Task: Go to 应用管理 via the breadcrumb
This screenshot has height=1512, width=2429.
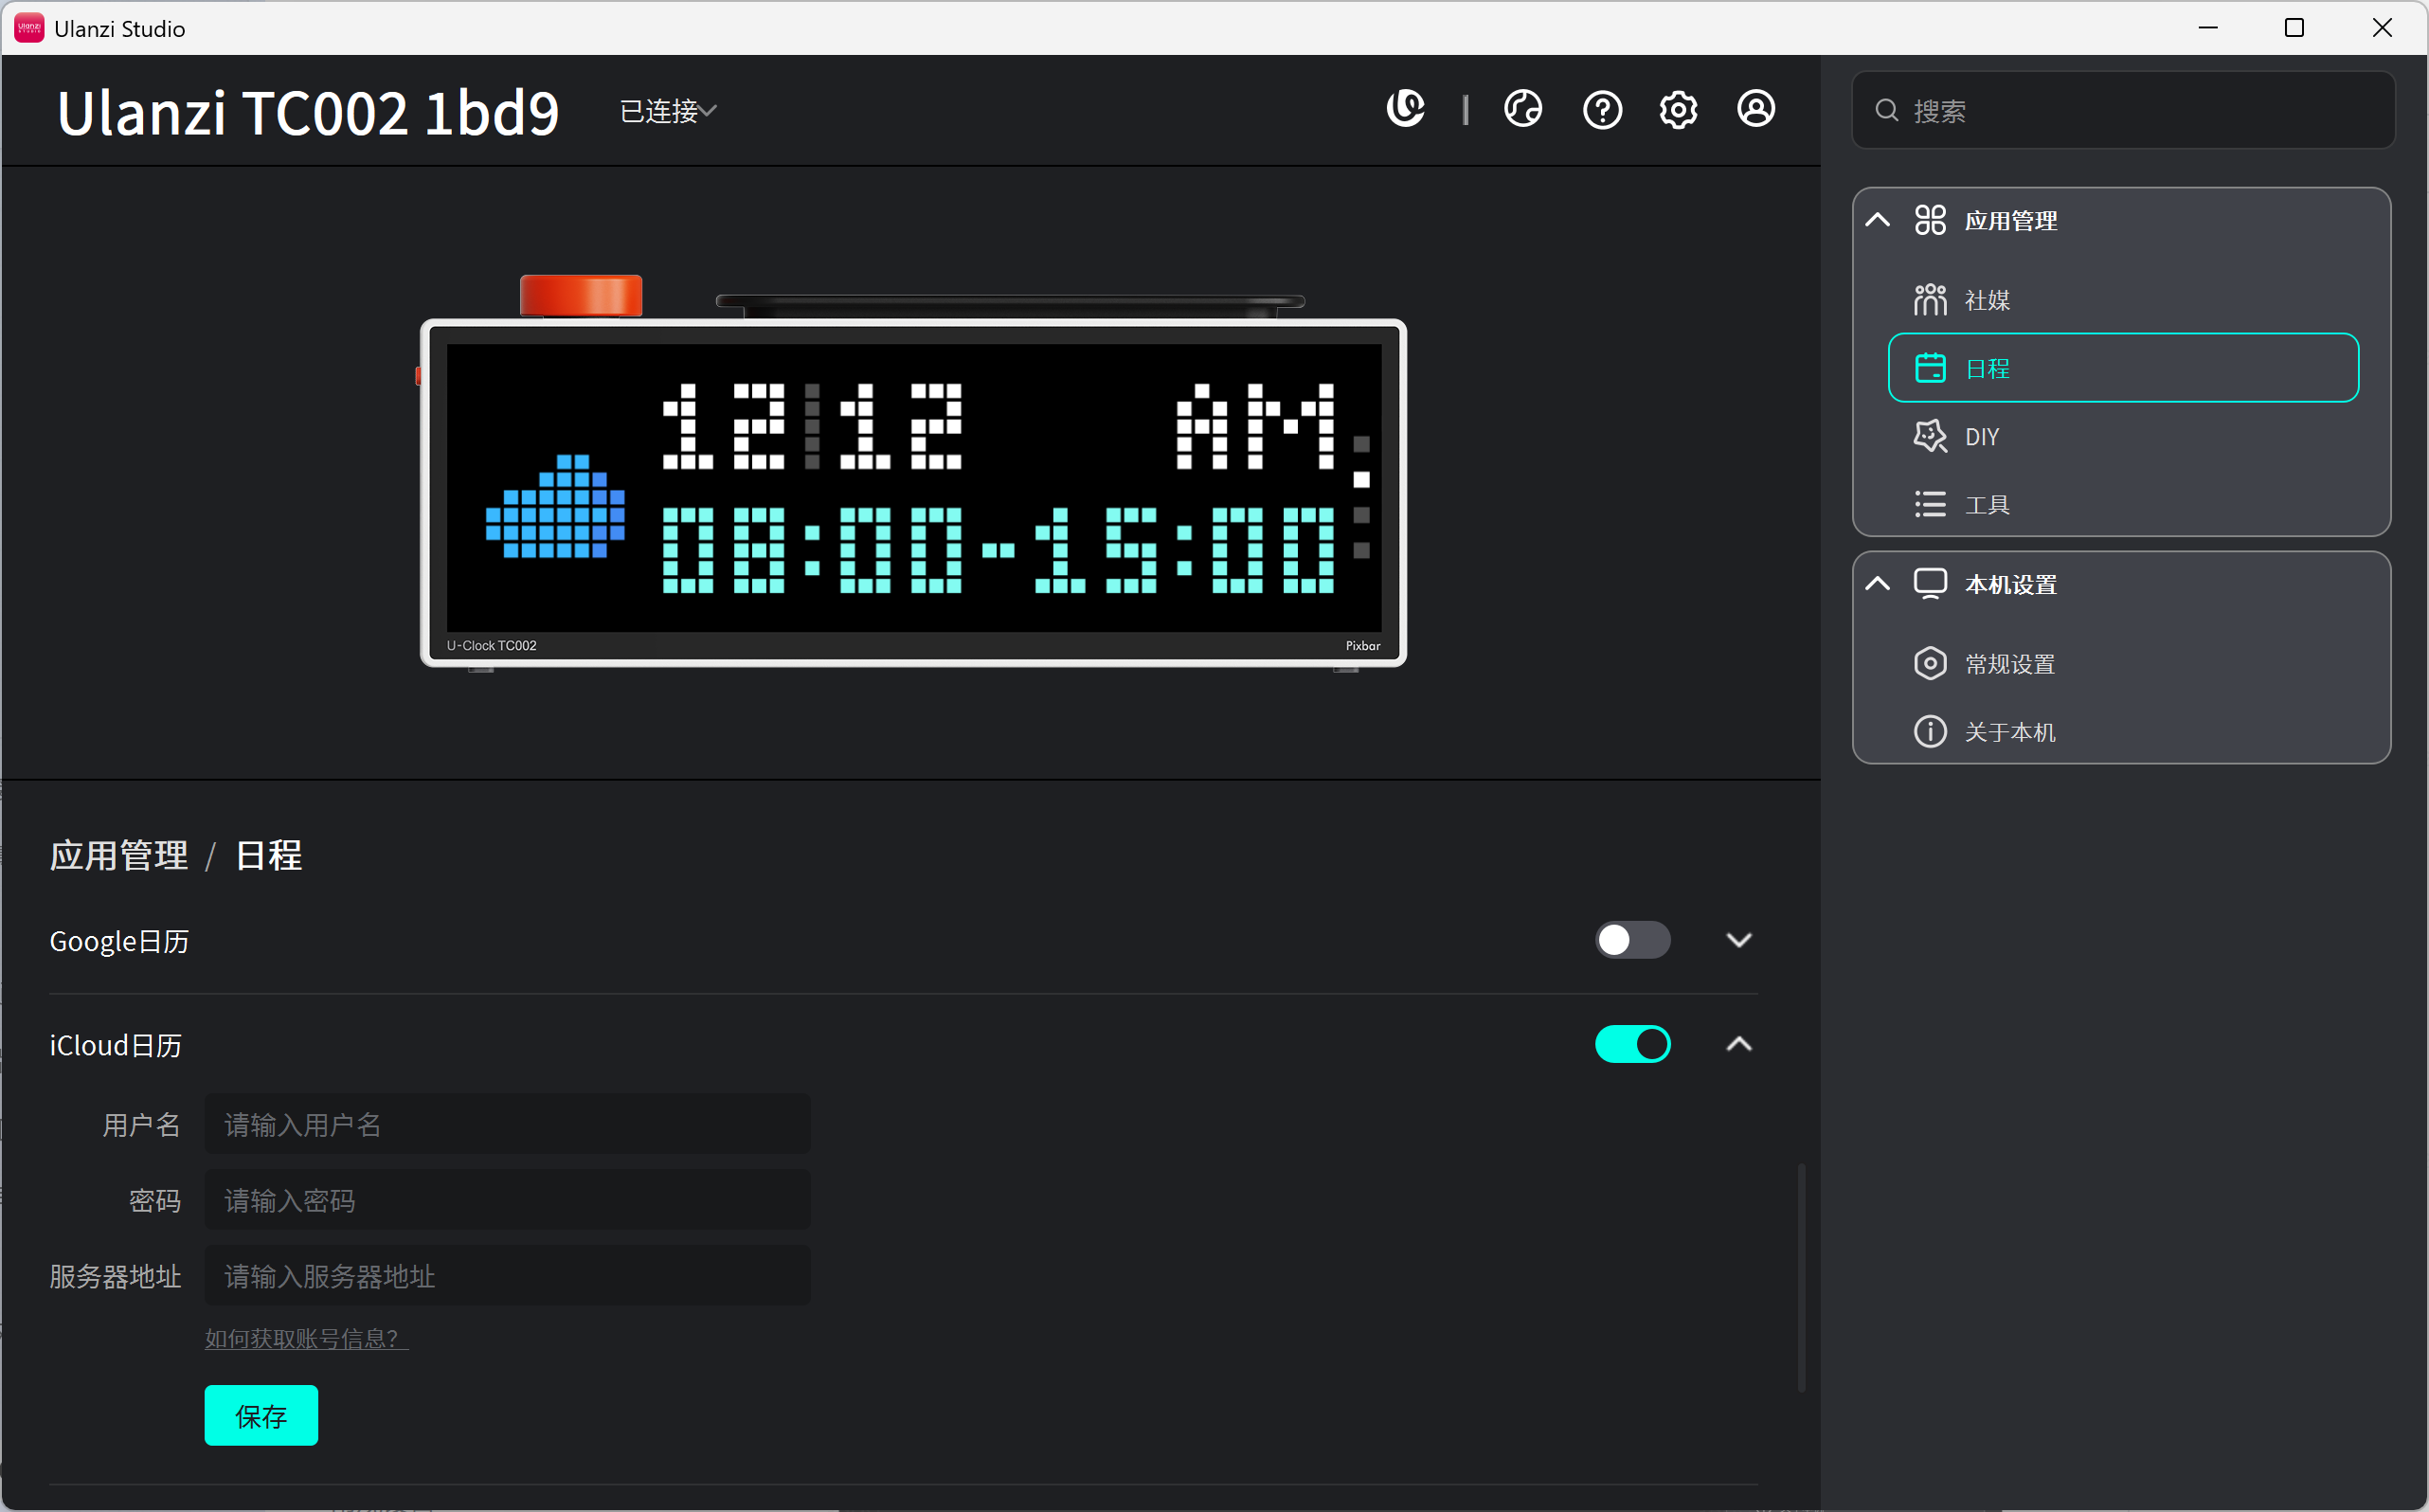Action: (119, 856)
